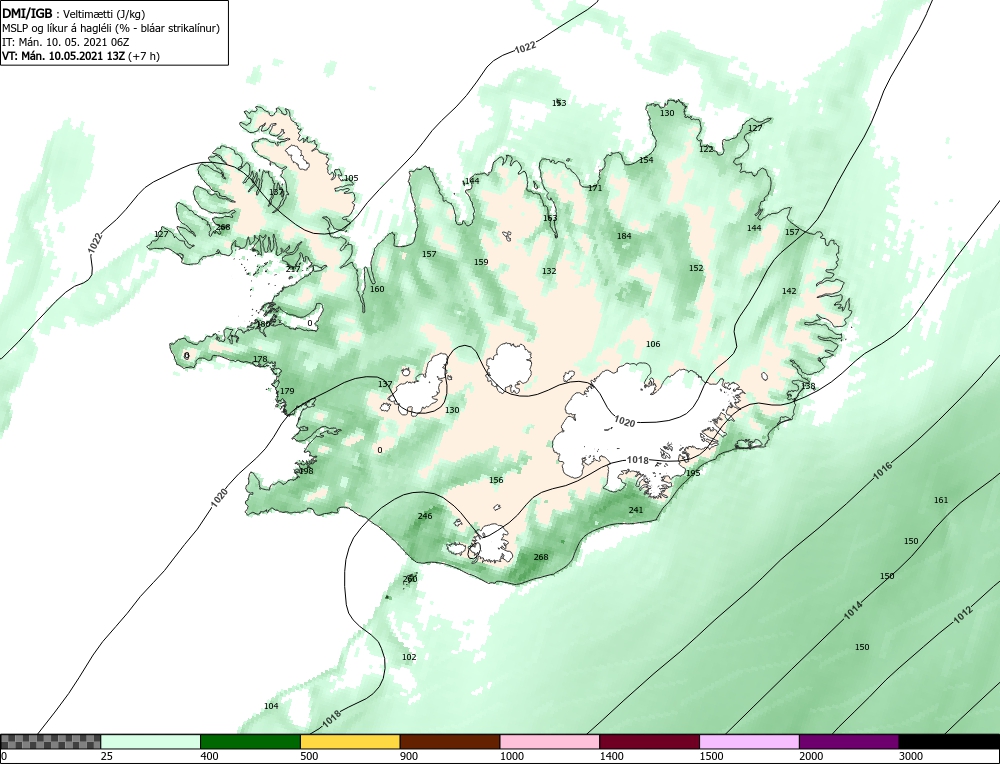Click the legend scale label "400"

click(x=209, y=756)
